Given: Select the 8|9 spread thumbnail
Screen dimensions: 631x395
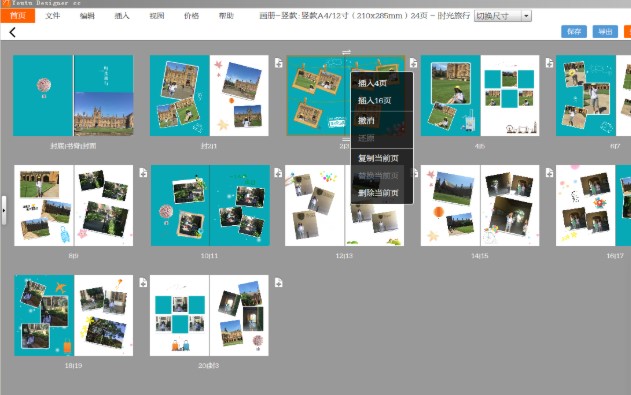Looking at the screenshot, I should click(x=73, y=205).
